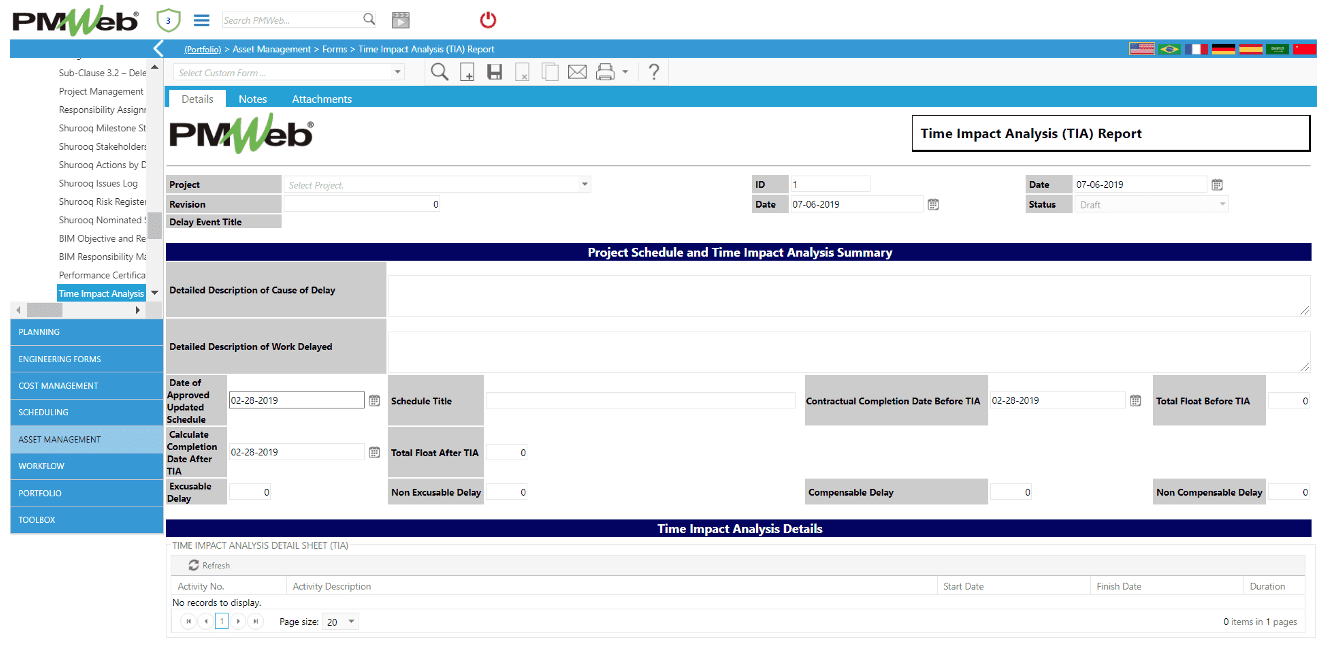Open calendar picker for Contractual Completion Date
Image resolution: width=1342 pixels, height=659 pixels.
tap(1135, 401)
